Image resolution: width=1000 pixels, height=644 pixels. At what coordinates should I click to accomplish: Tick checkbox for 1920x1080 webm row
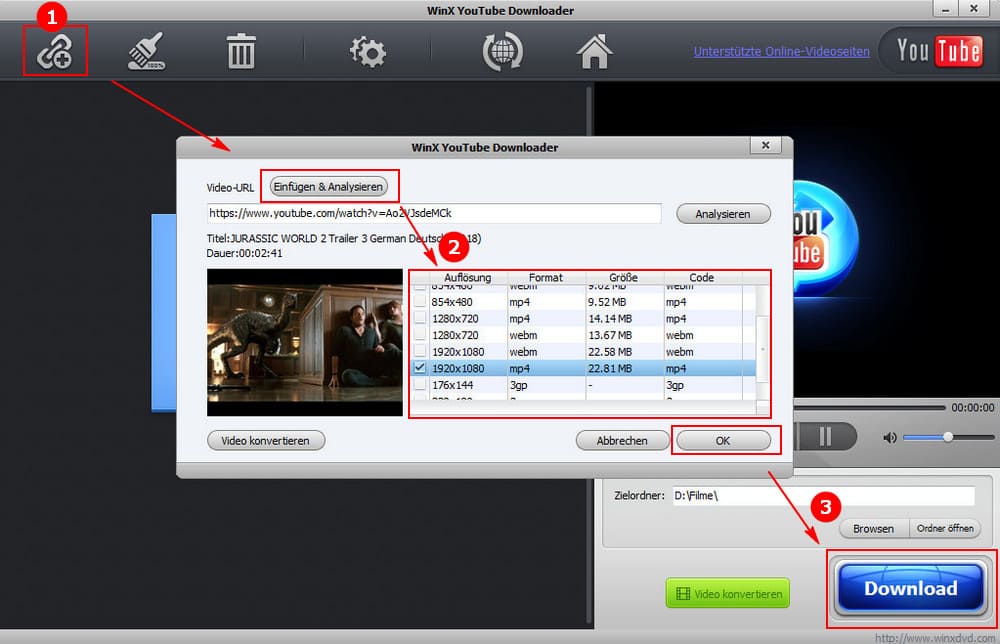point(420,351)
